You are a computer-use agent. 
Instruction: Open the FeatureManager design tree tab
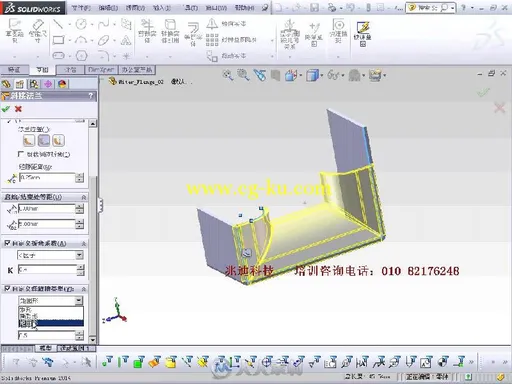tap(6, 84)
